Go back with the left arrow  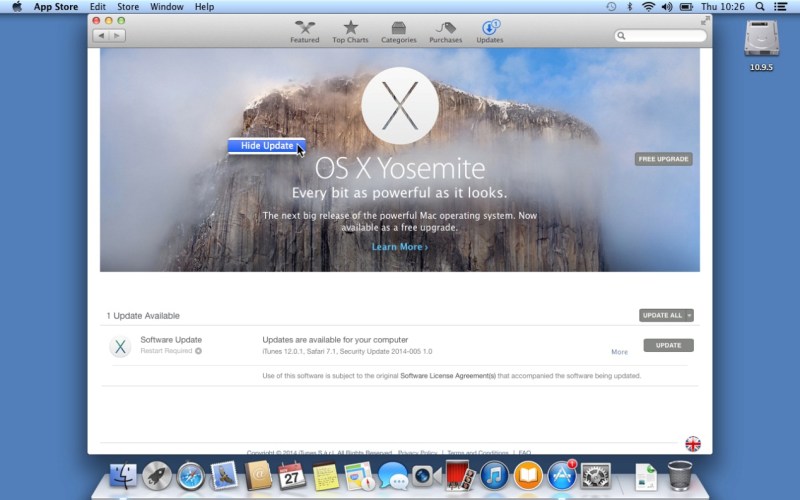point(101,36)
